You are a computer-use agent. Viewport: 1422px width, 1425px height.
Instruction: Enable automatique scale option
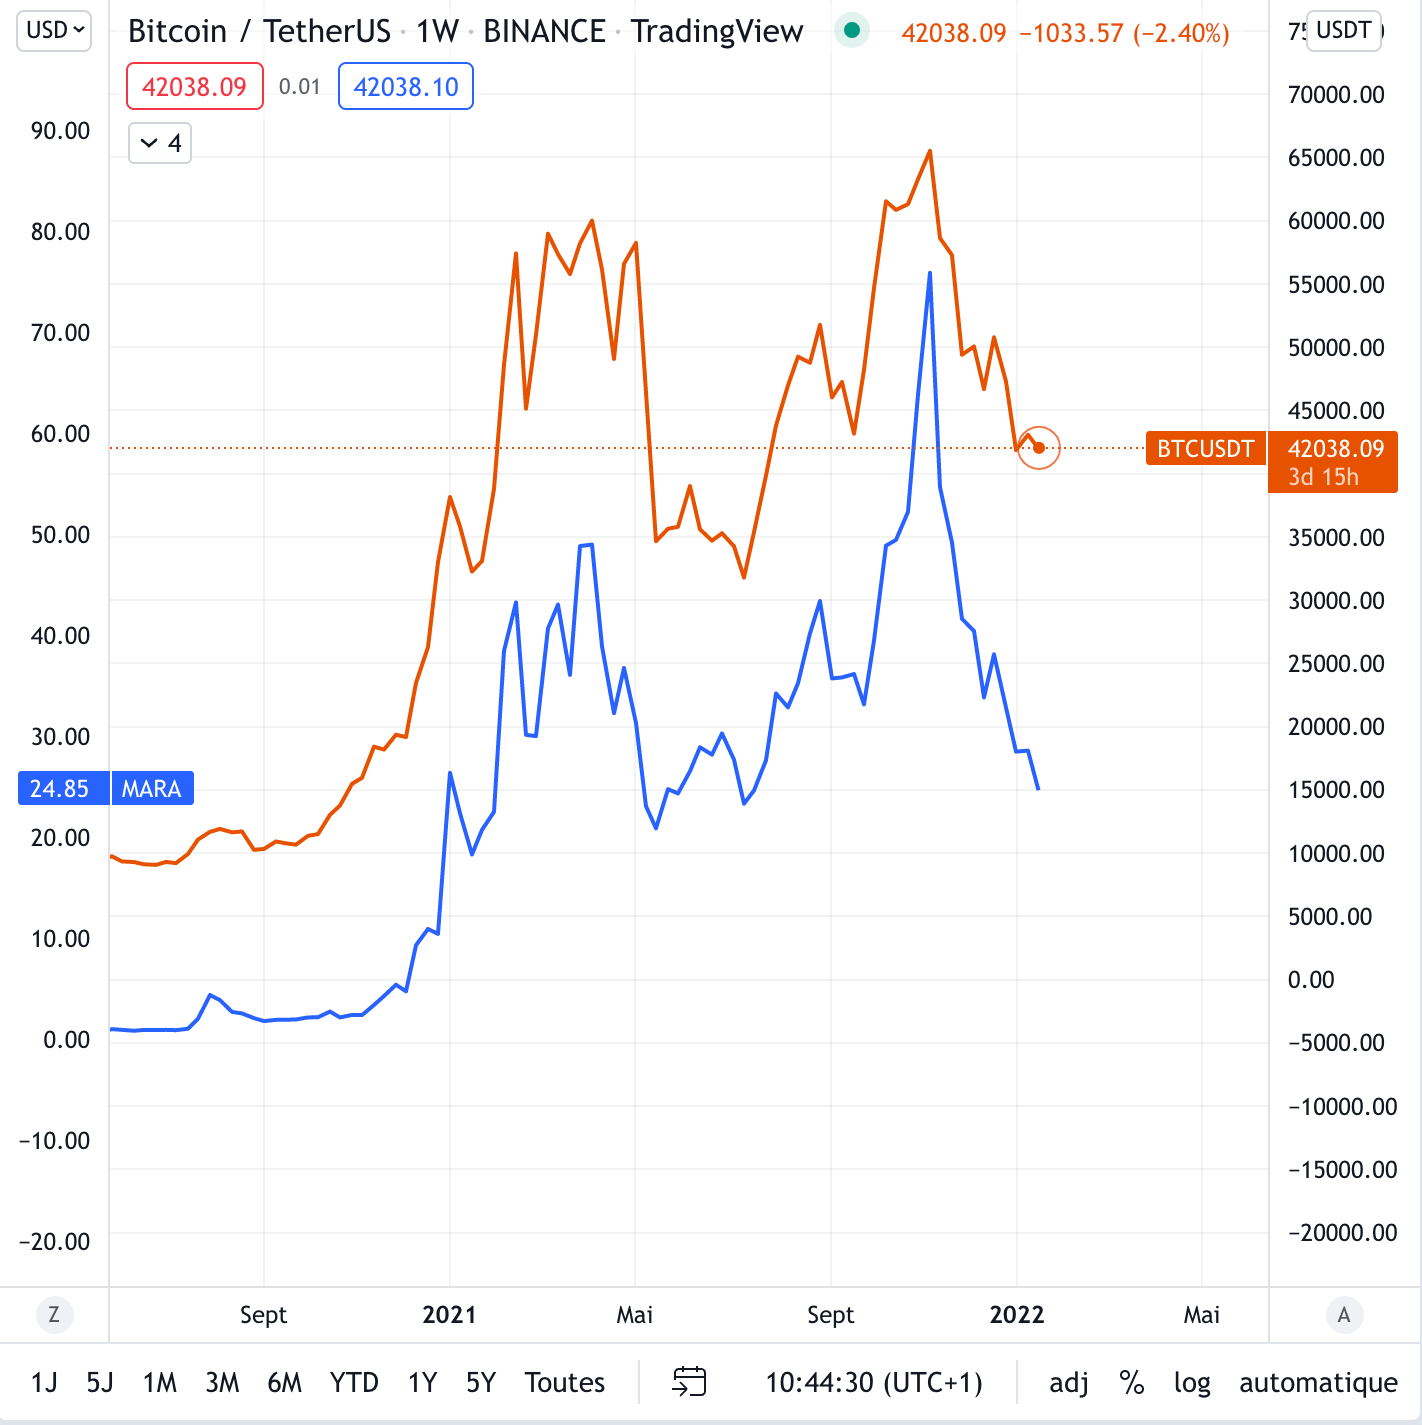coord(1318,1382)
